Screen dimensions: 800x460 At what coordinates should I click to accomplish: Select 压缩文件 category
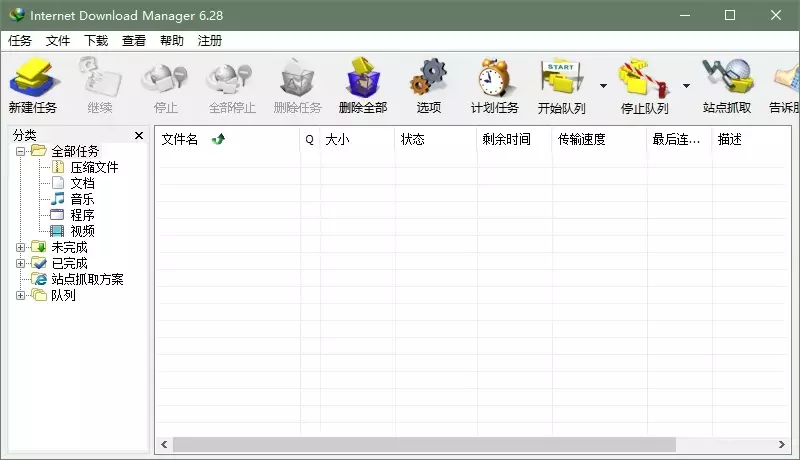(94, 167)
